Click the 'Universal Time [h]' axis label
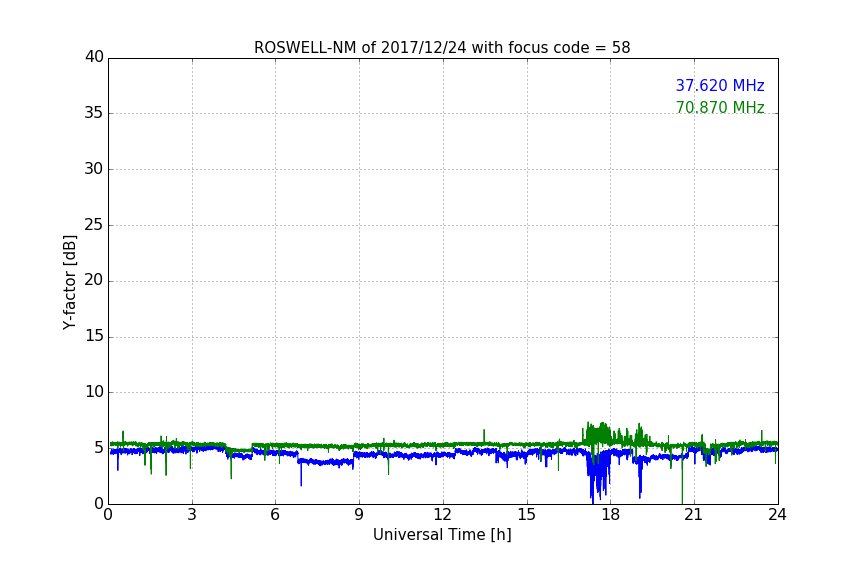The height and width of the screenshot is (576, 864). (442, 535)
